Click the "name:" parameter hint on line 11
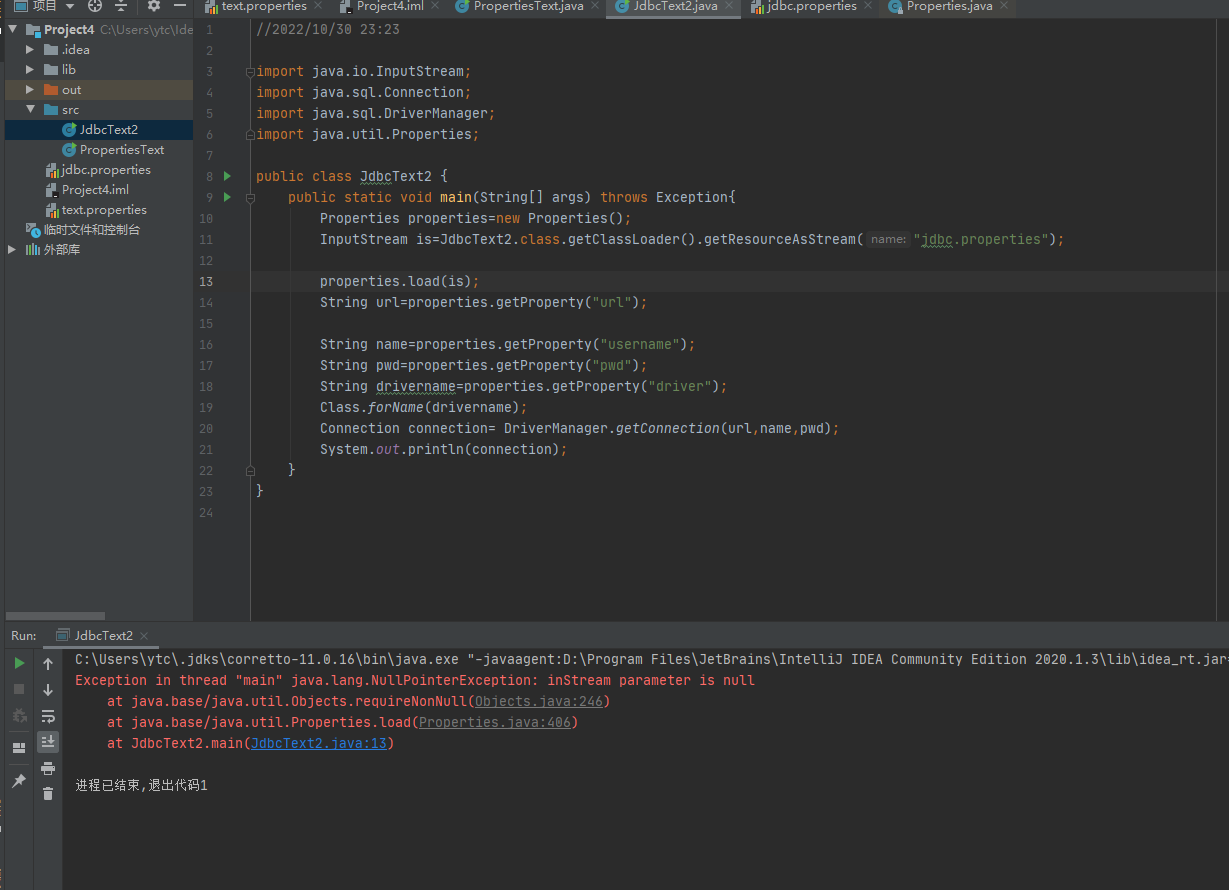 (888, 240)
